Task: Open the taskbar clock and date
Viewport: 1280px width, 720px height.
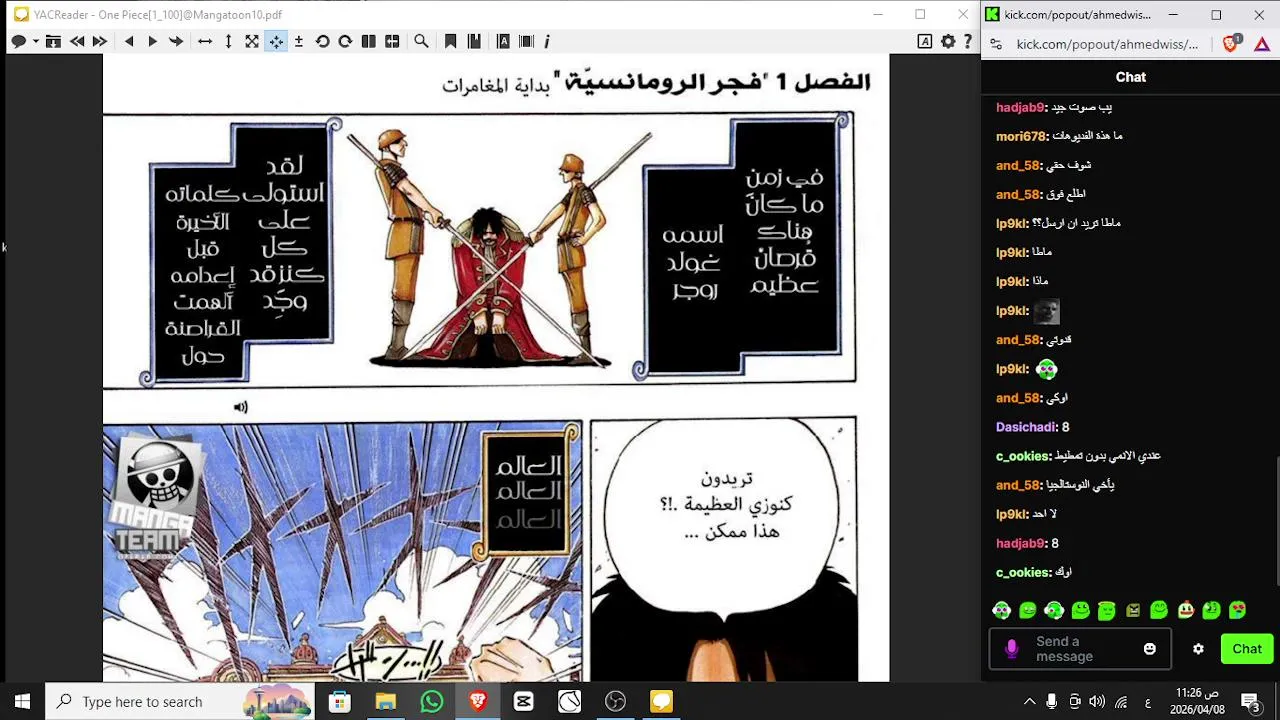Action: 1197,701
